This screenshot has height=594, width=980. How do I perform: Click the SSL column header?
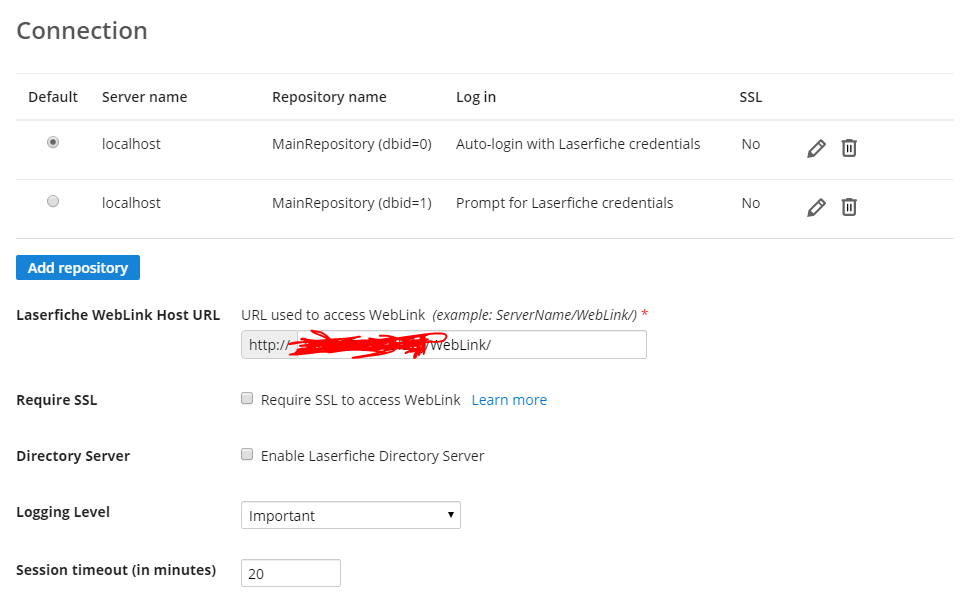pos(750,97)
